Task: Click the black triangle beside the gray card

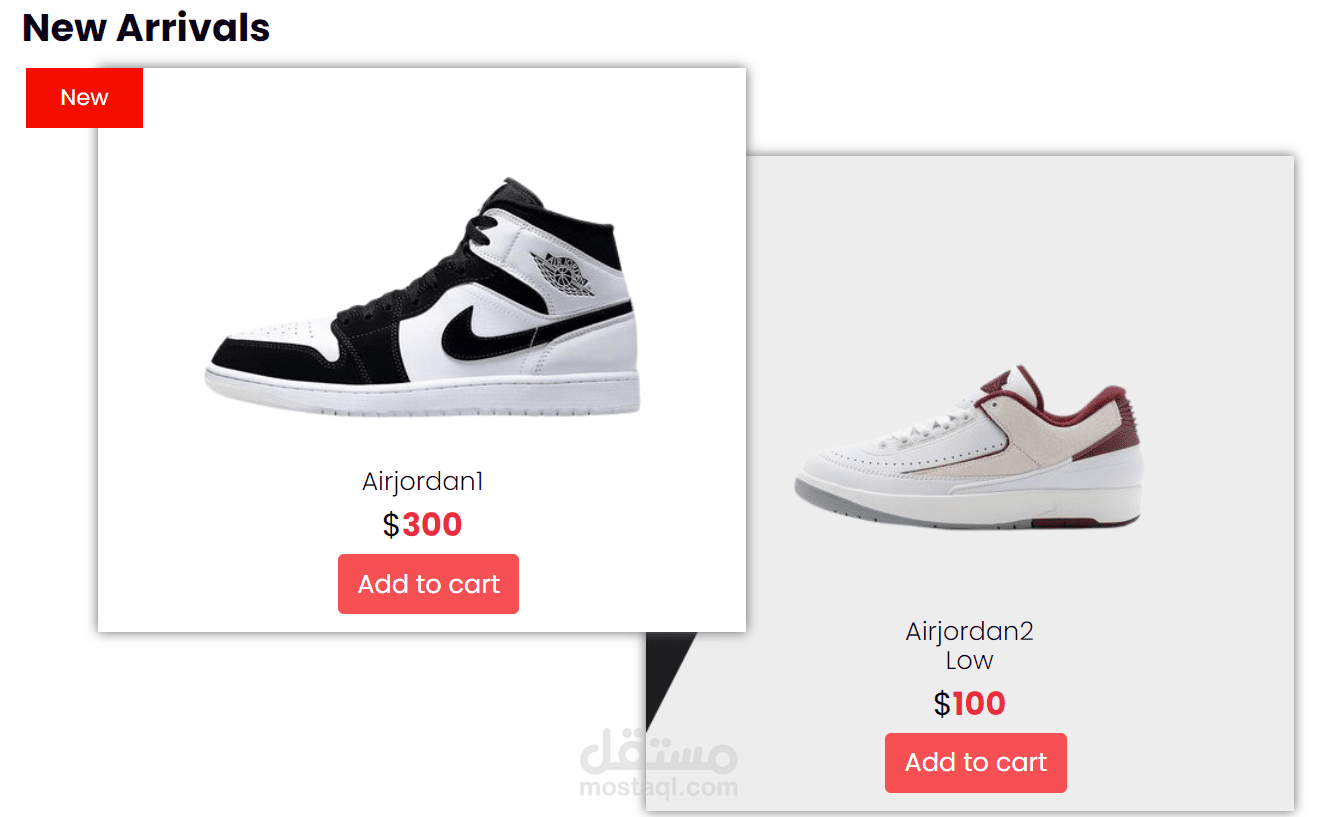Action: 669,681
